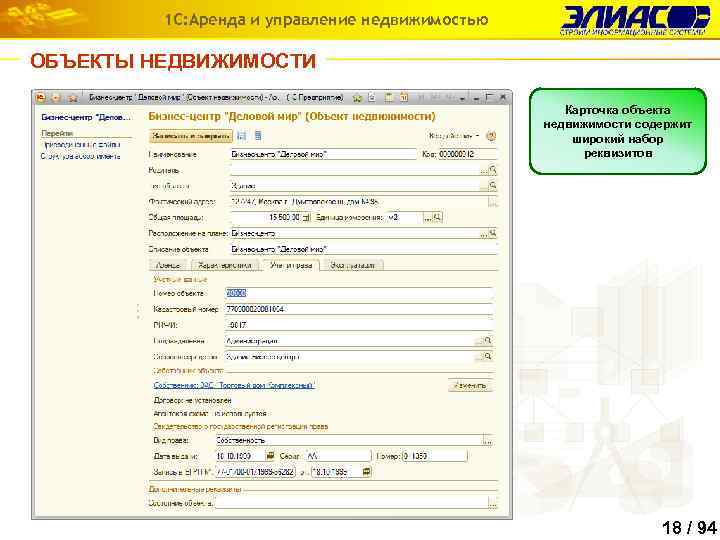Open title bar dropdown arrow near window controls
Image resolution: width=720 pixels, height=540 pixels.
click(x=463, y=98)
